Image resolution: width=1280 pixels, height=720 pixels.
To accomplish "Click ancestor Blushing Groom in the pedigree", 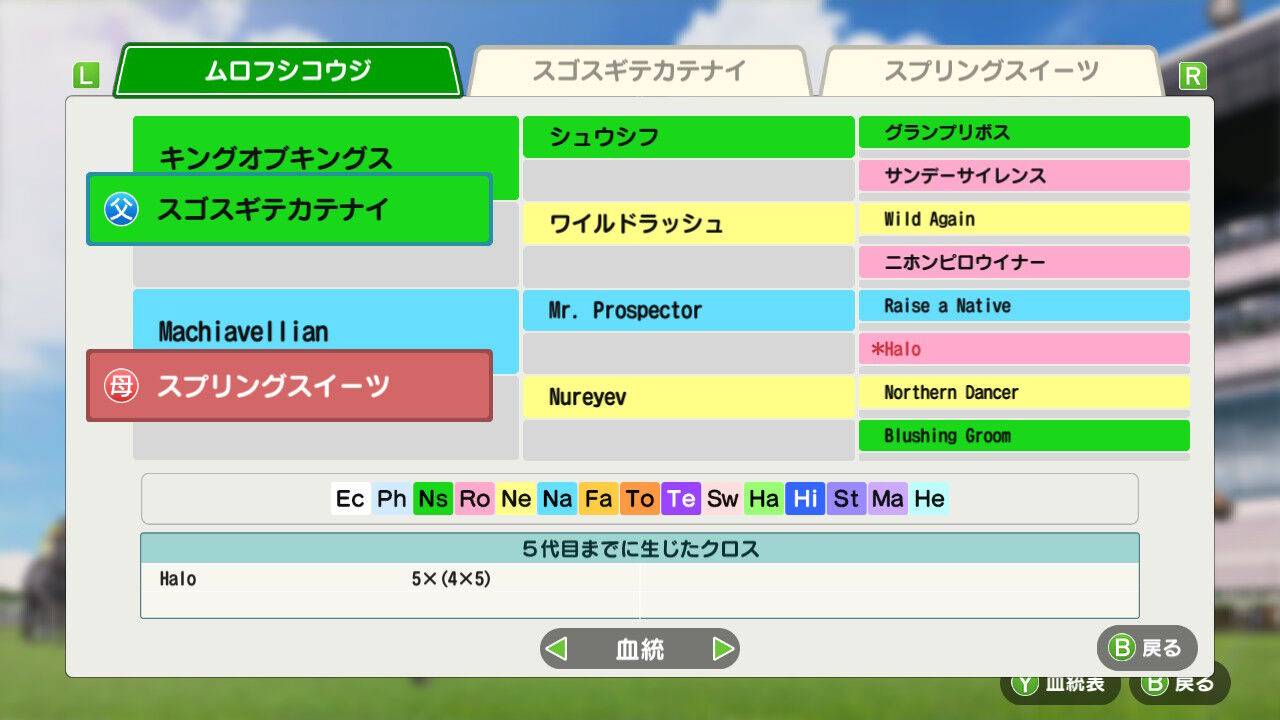I will [1024, 435].
